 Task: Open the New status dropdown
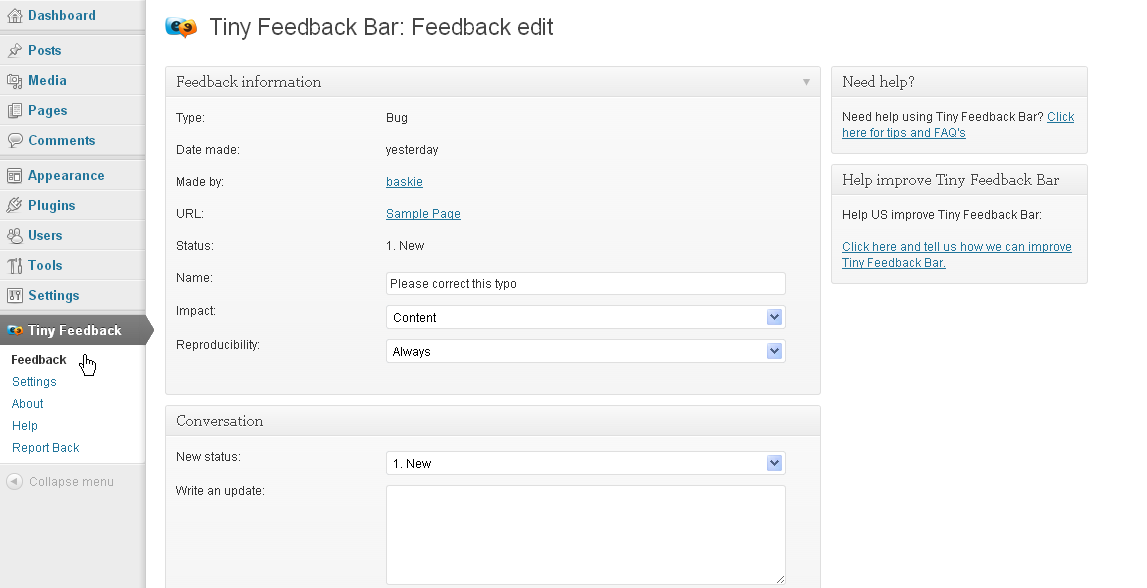click(585, 463)
